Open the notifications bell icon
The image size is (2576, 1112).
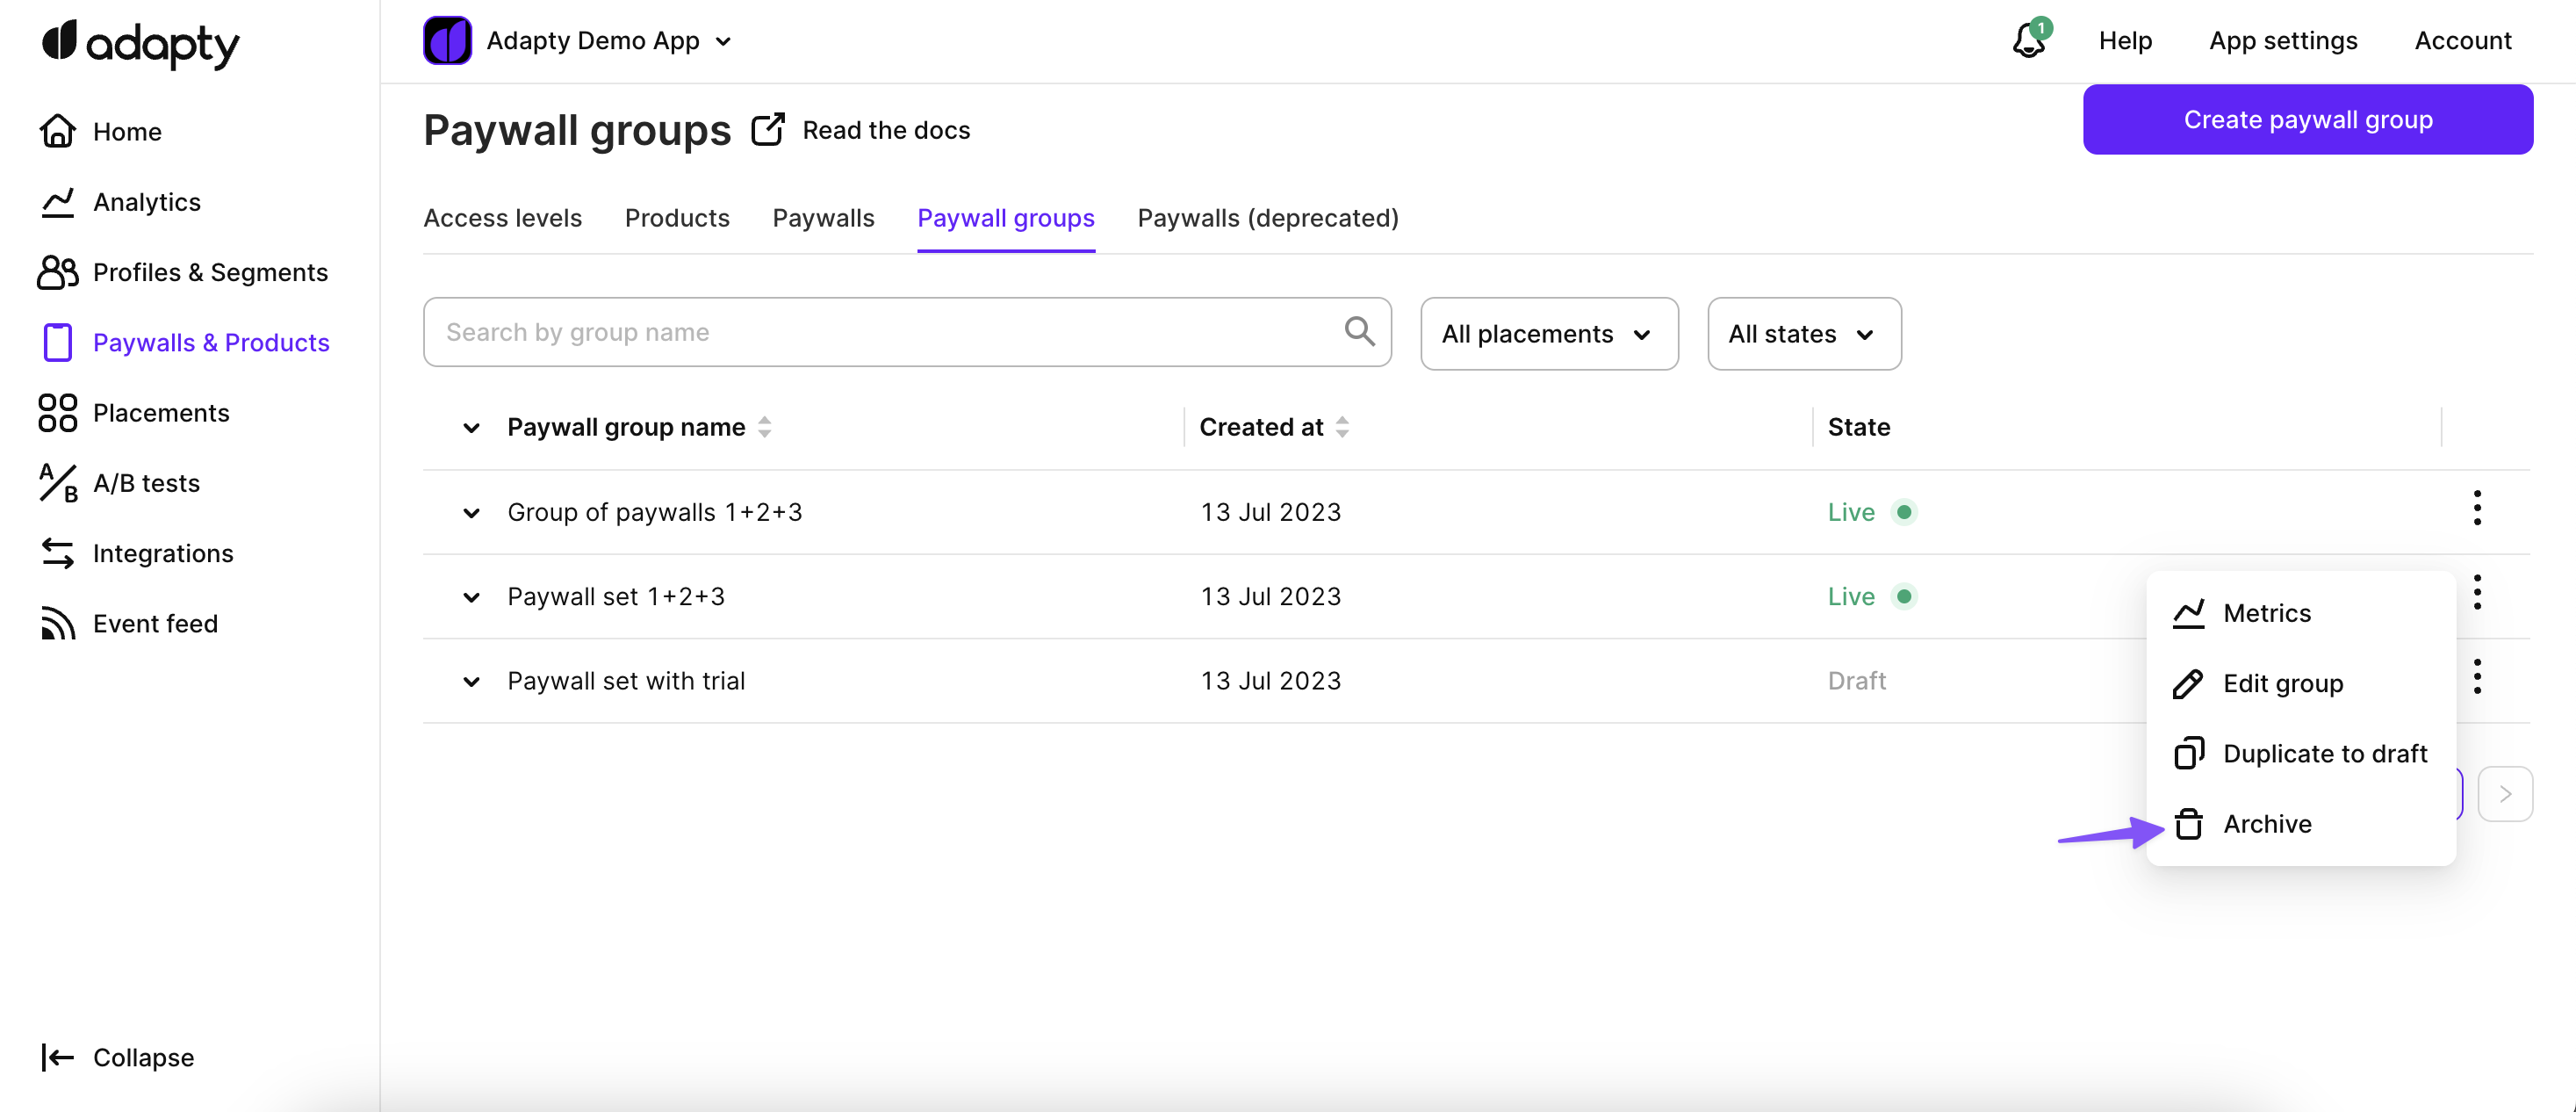coord(2029,41)
